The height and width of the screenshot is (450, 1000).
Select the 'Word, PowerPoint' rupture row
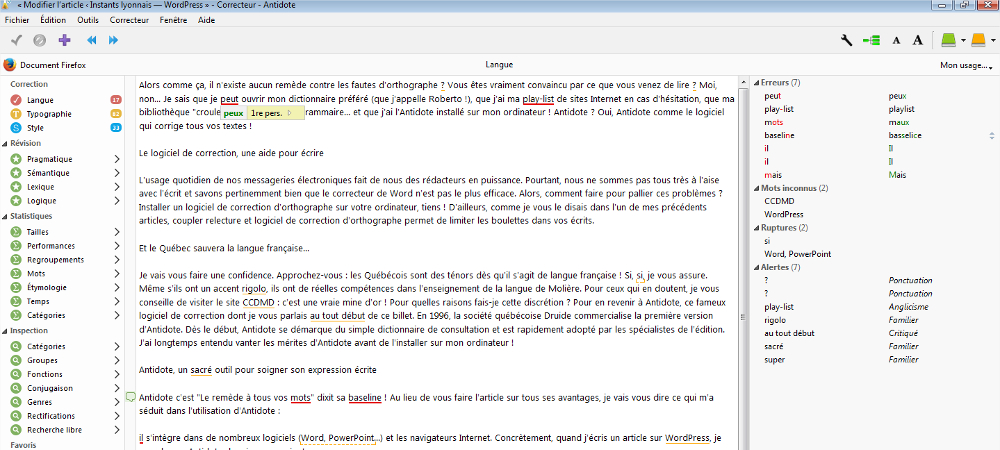tap(873, 254)
